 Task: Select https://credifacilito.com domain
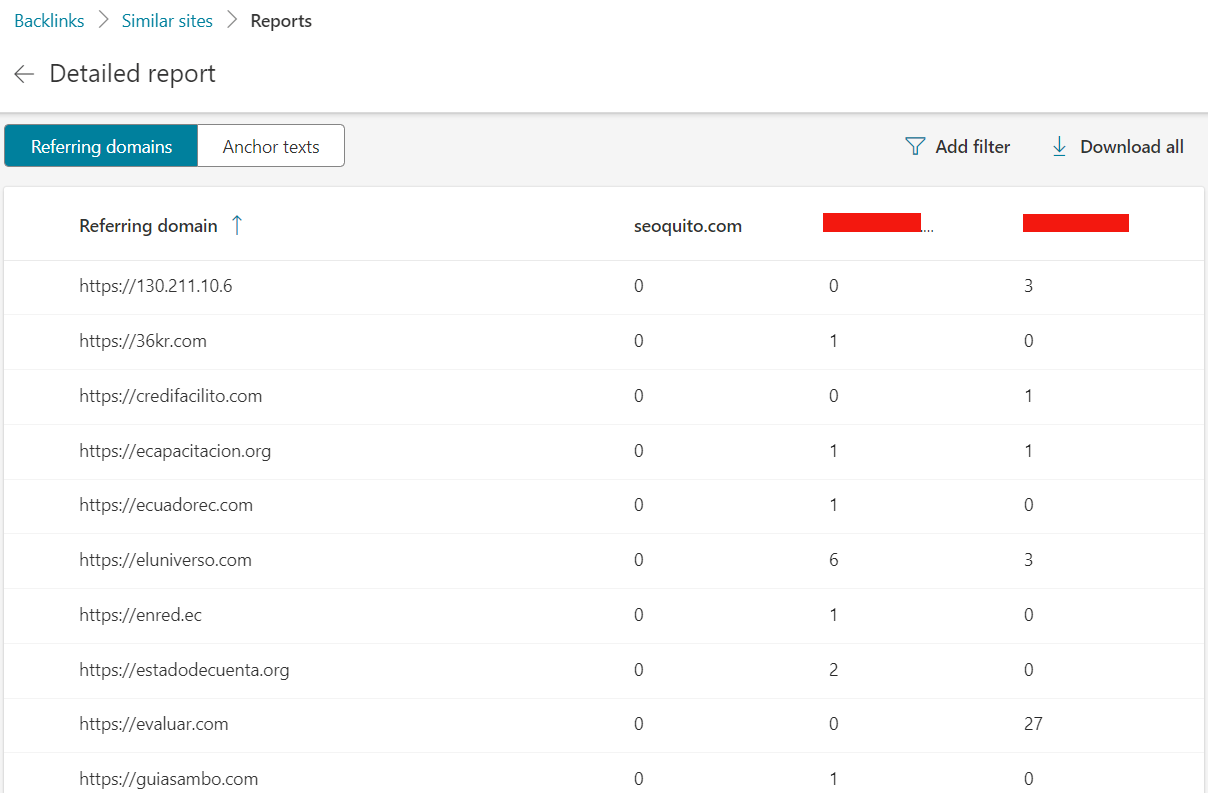171,396
